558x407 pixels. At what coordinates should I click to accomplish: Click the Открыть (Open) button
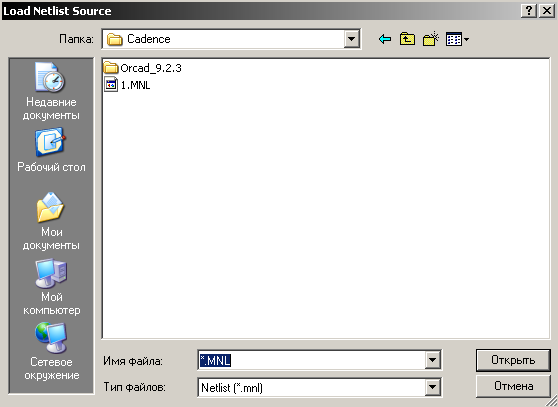tap(513, 360)
